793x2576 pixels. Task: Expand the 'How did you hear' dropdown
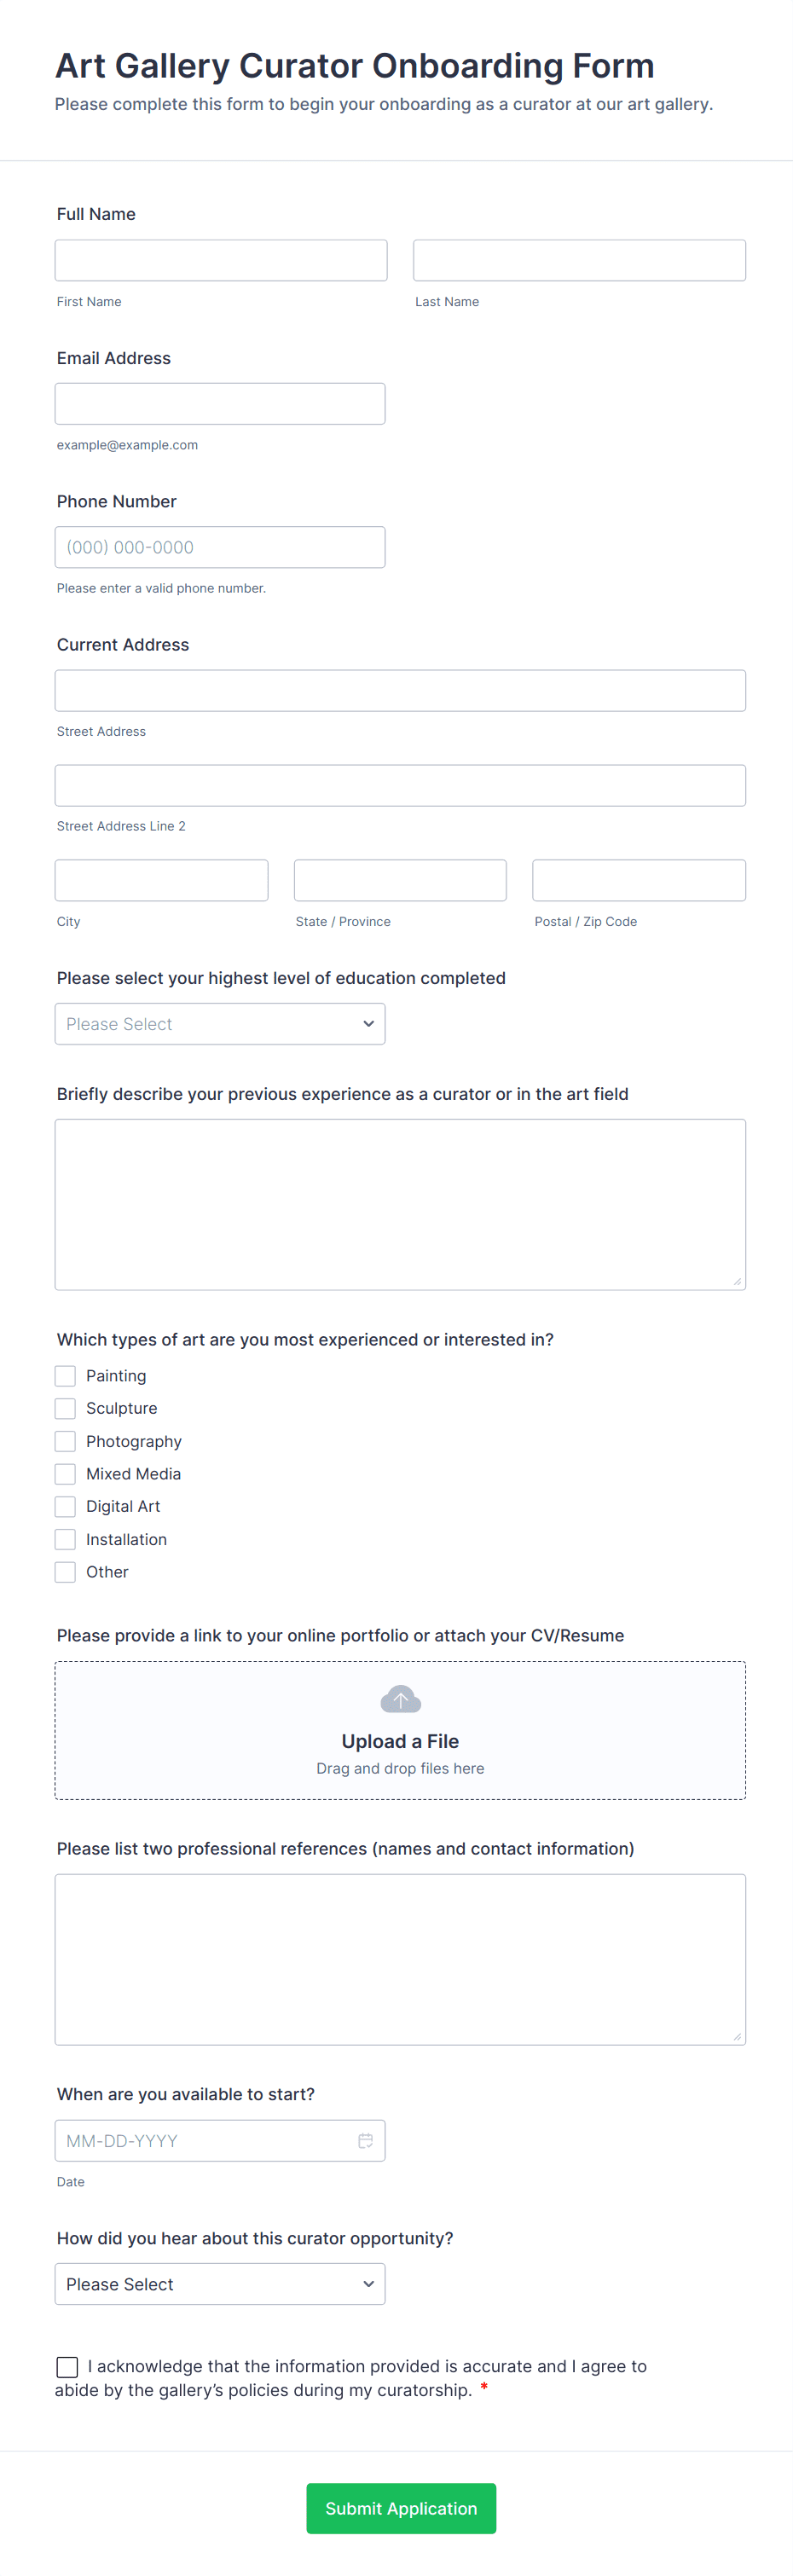(x=220, y=2284)
